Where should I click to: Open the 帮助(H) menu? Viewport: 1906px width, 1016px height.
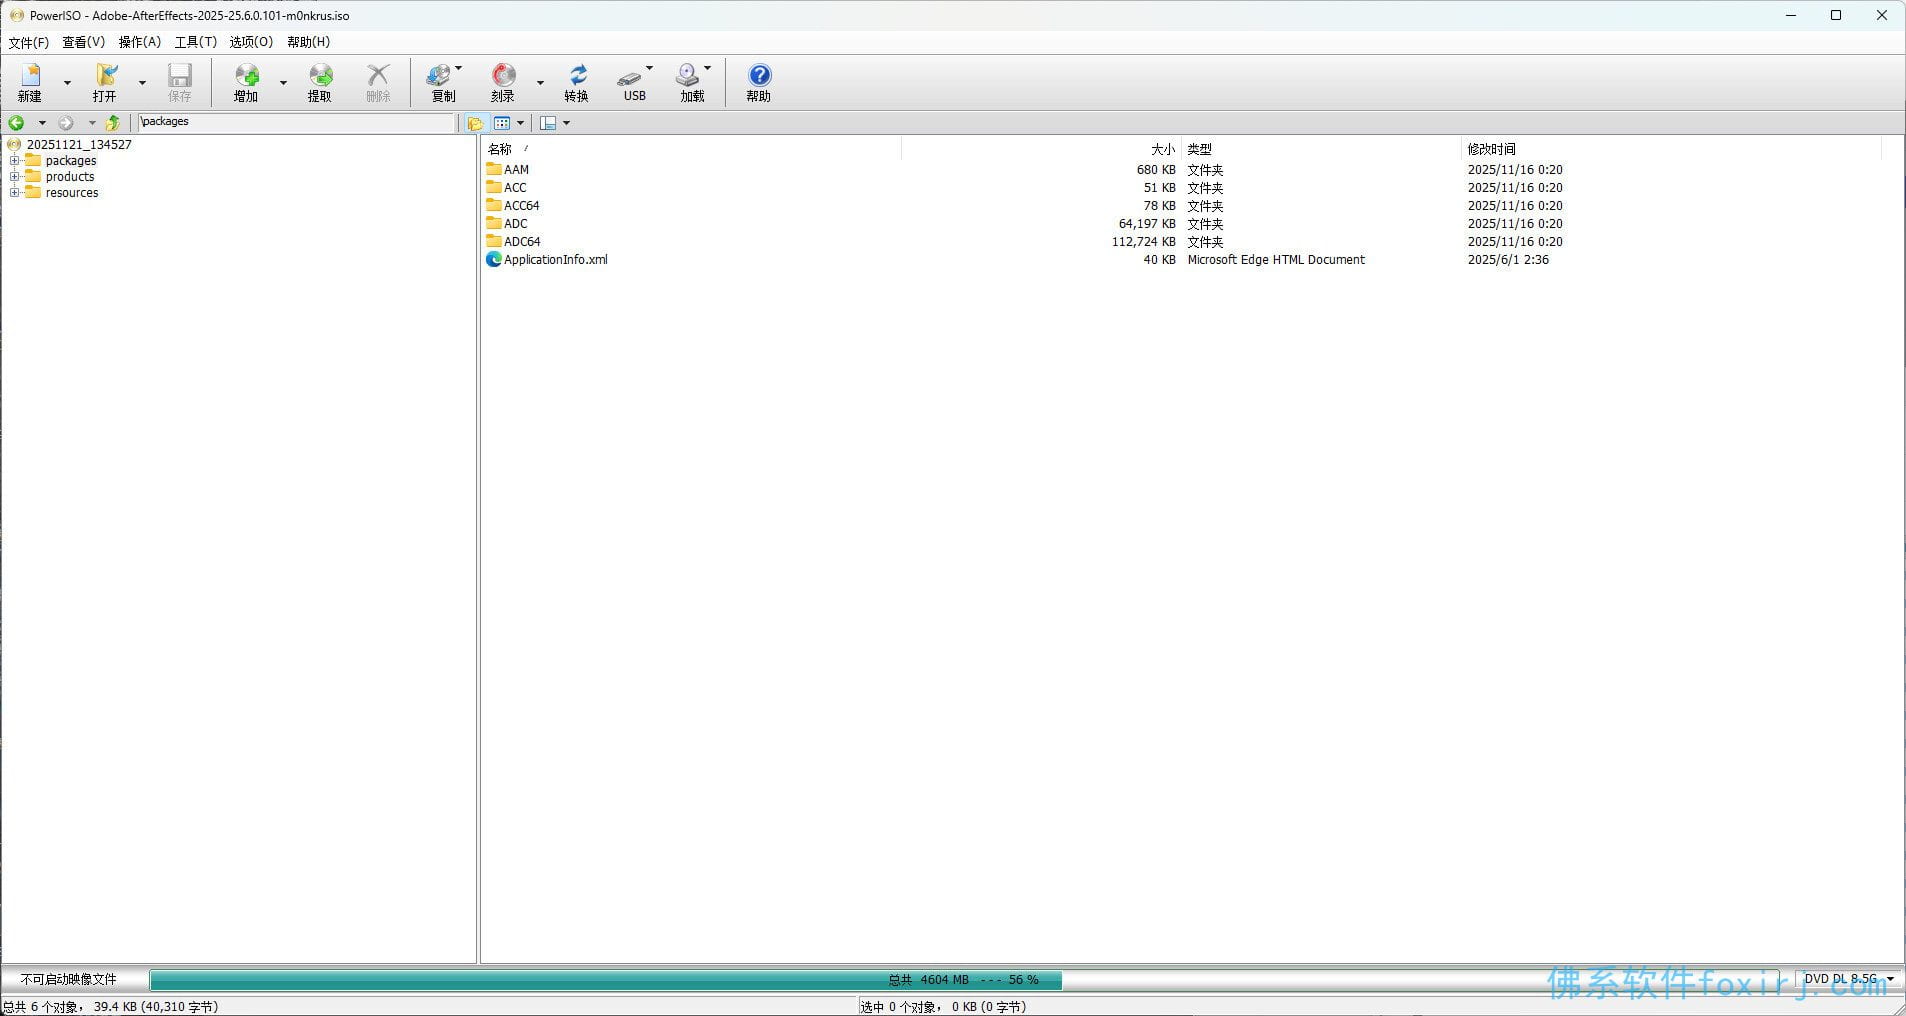pos(308,42)
